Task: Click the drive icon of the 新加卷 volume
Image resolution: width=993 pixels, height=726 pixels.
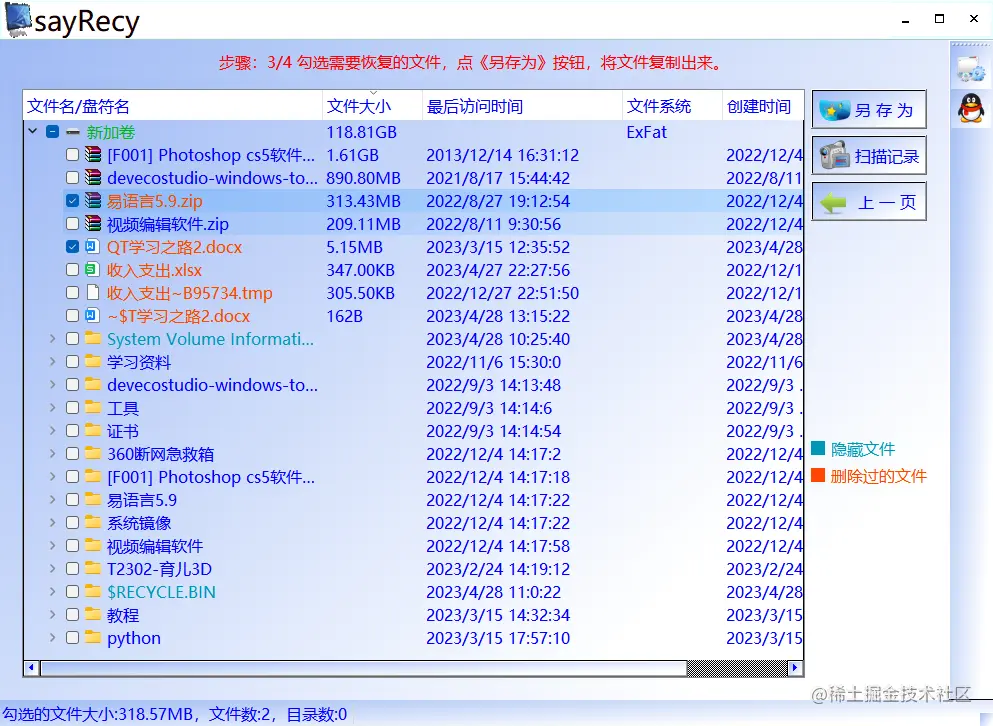Action: tap(76, 131)
